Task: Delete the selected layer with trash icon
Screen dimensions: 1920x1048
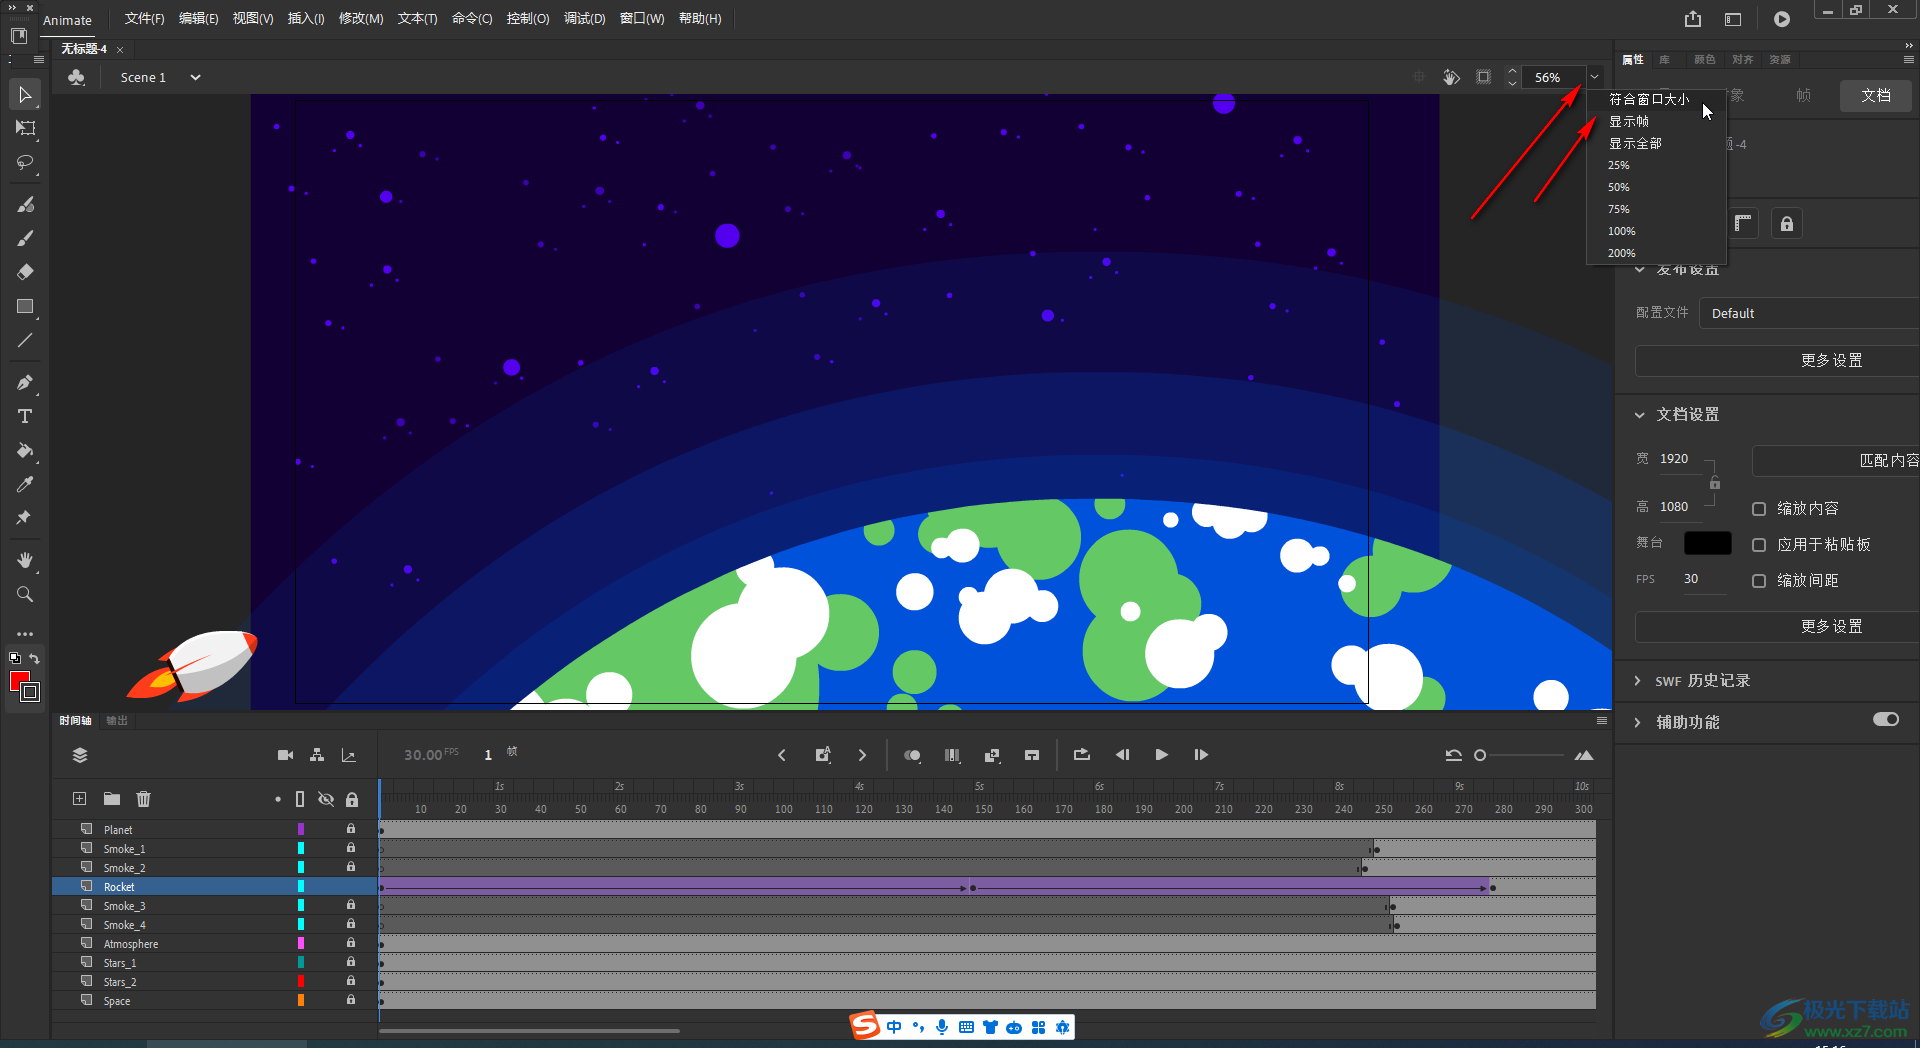Action: coord(144,799)
